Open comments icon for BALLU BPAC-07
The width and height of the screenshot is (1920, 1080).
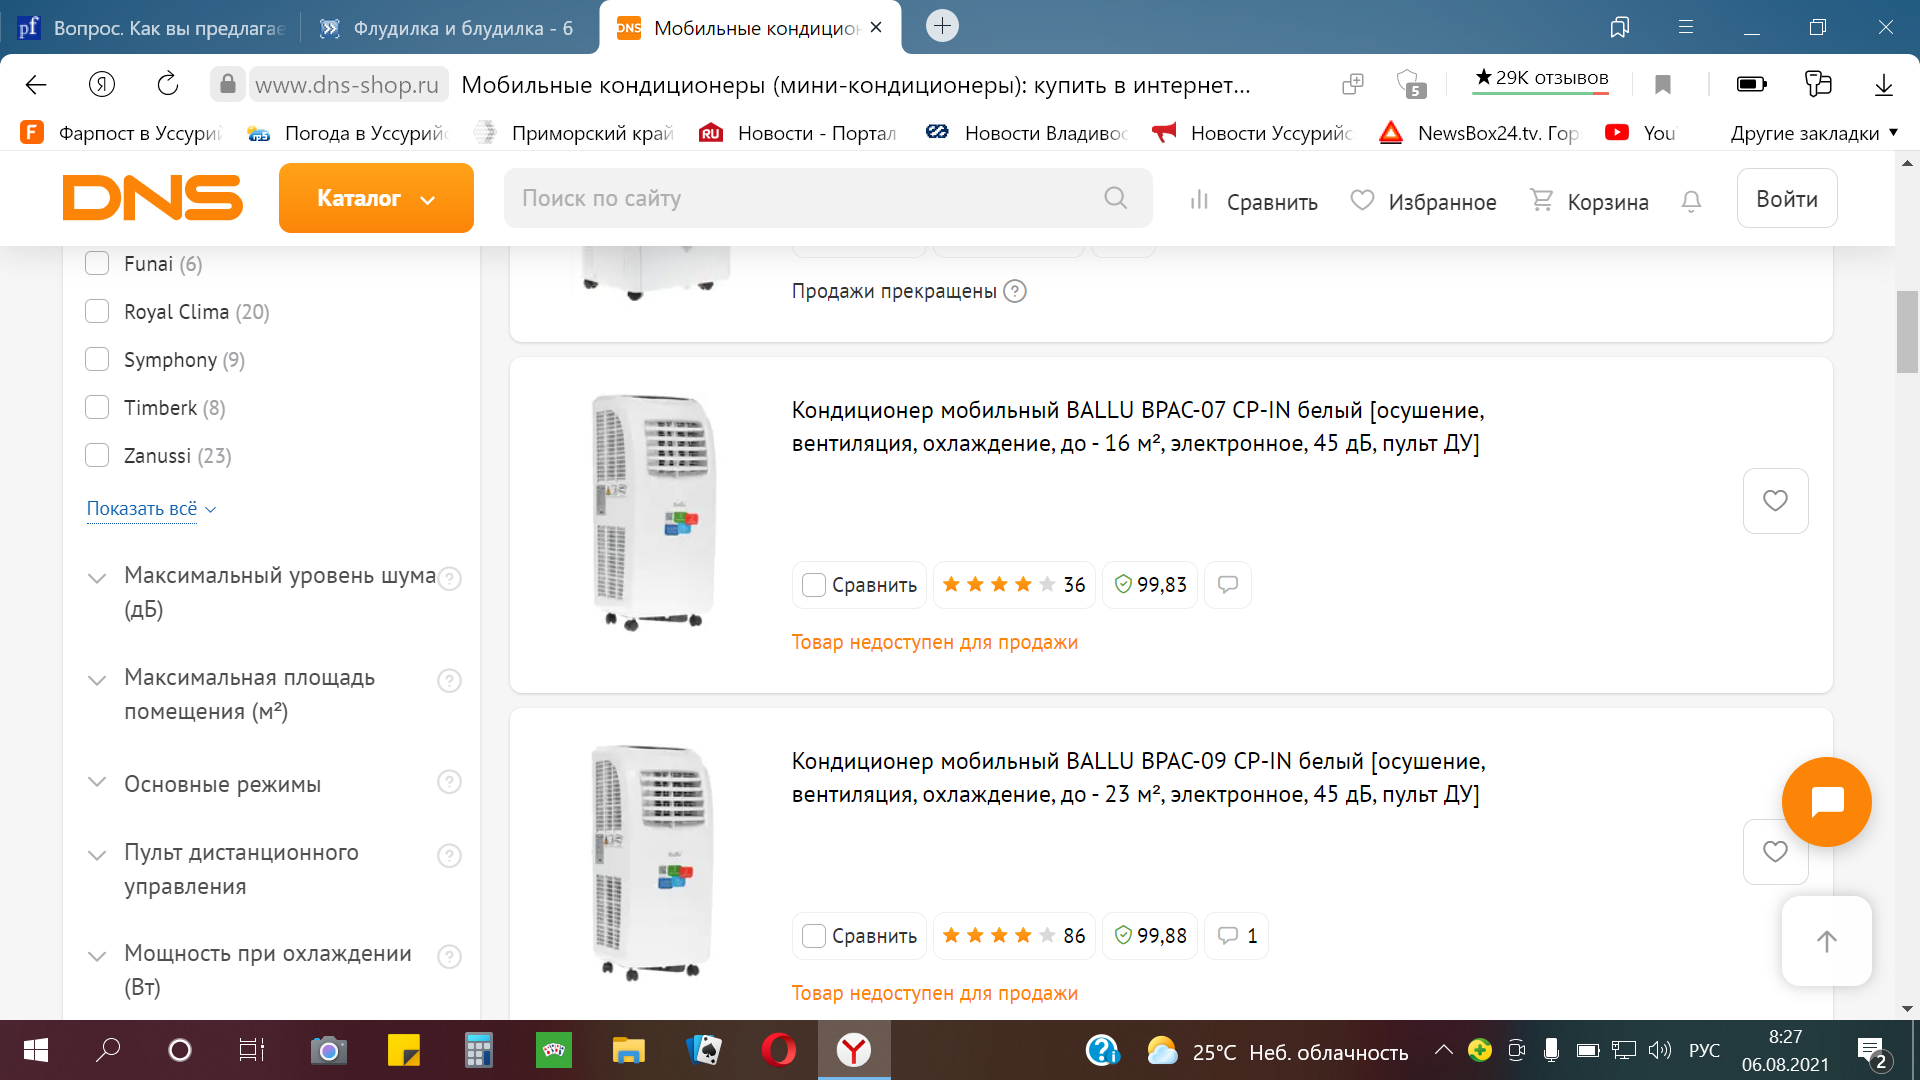coord(1228,585)
